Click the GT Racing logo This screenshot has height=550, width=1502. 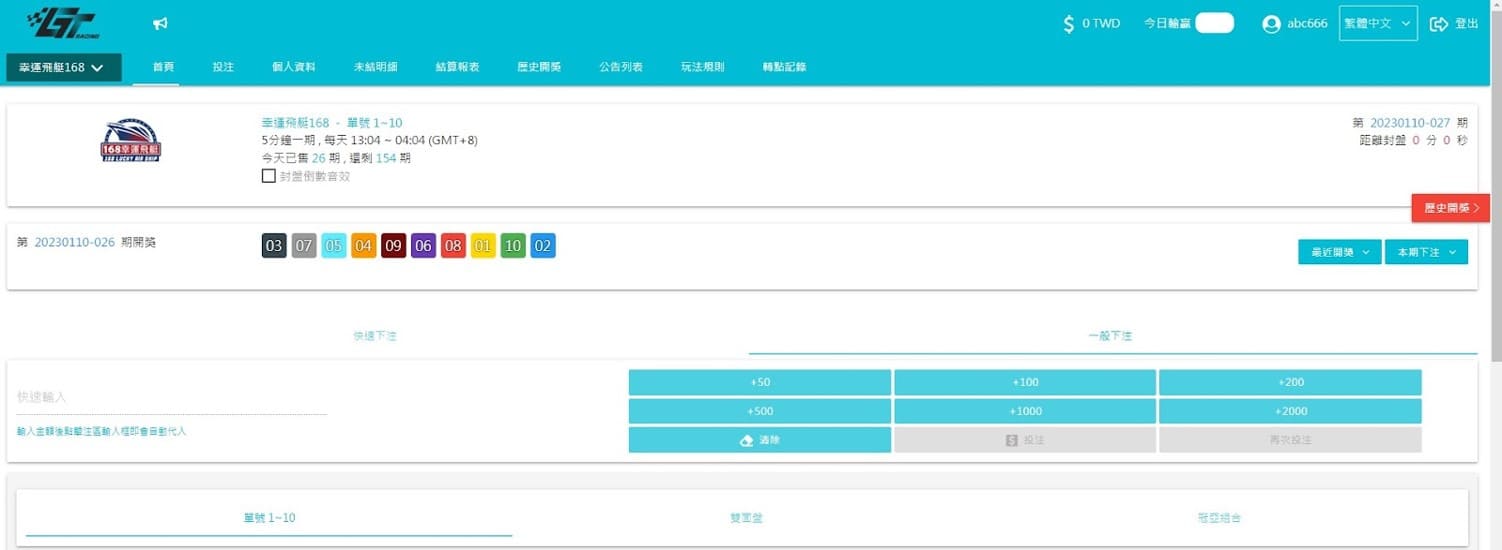(65, 22)
